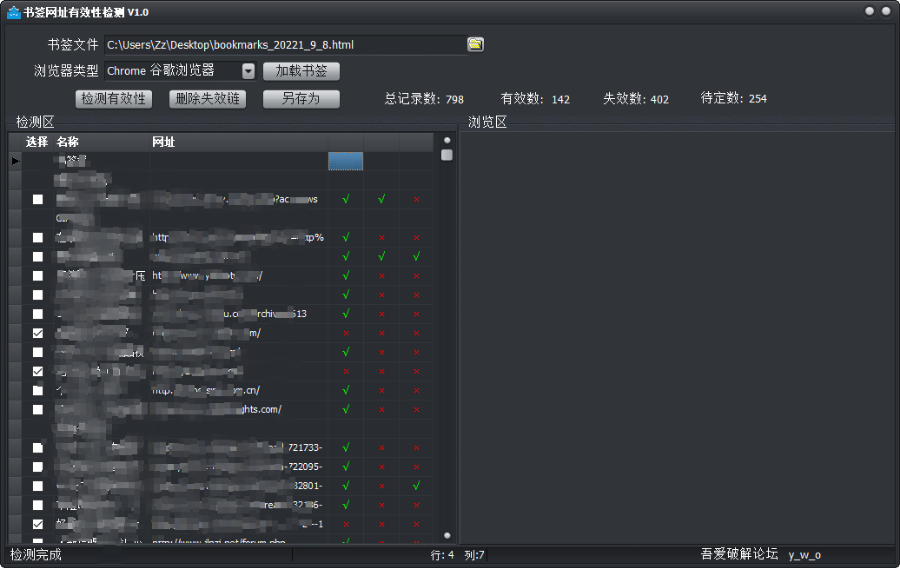Click the scroll-up dot of the list scrollbar

(447, 140)
